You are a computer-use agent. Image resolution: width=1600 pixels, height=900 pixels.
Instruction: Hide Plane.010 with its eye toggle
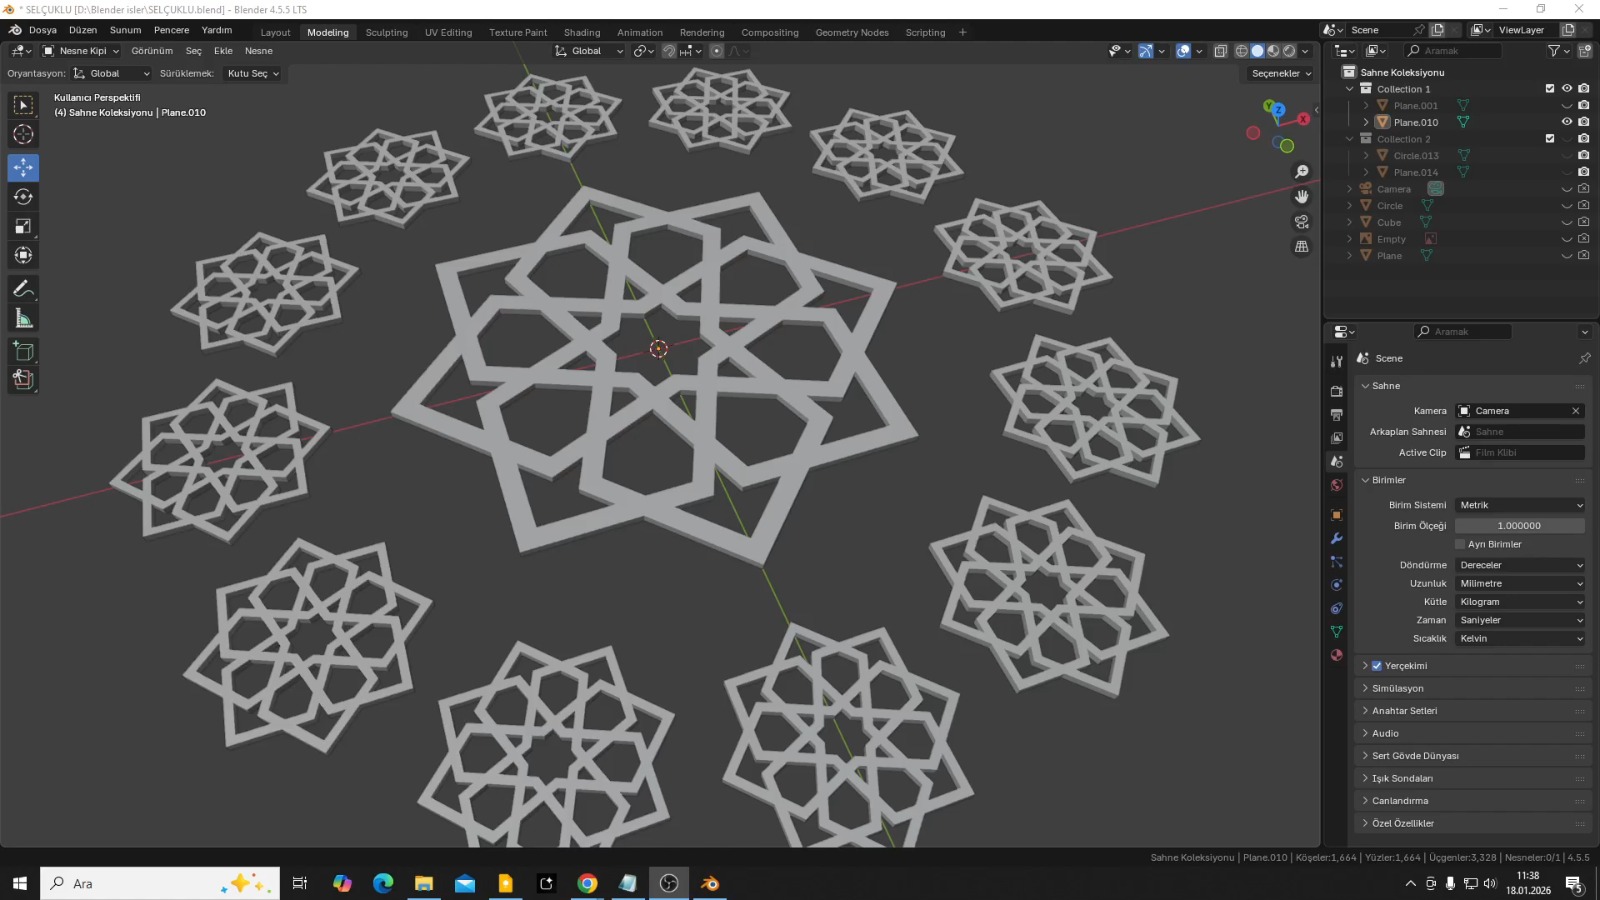pos(1566,122)
